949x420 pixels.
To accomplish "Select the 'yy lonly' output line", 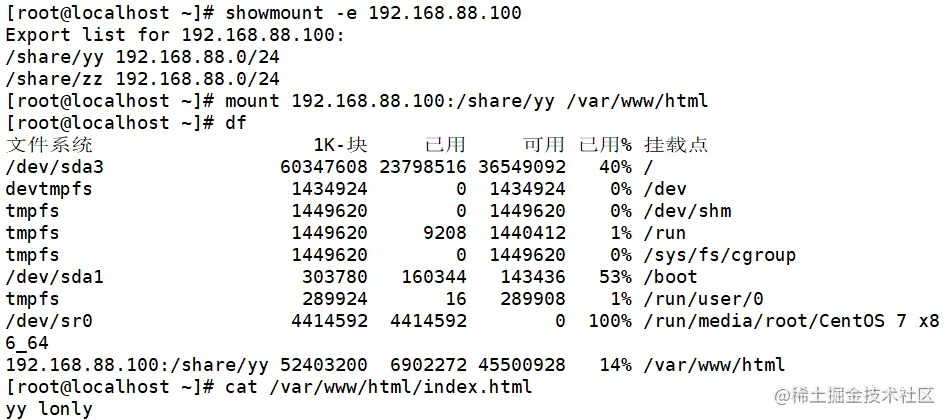I will [49, 409].
